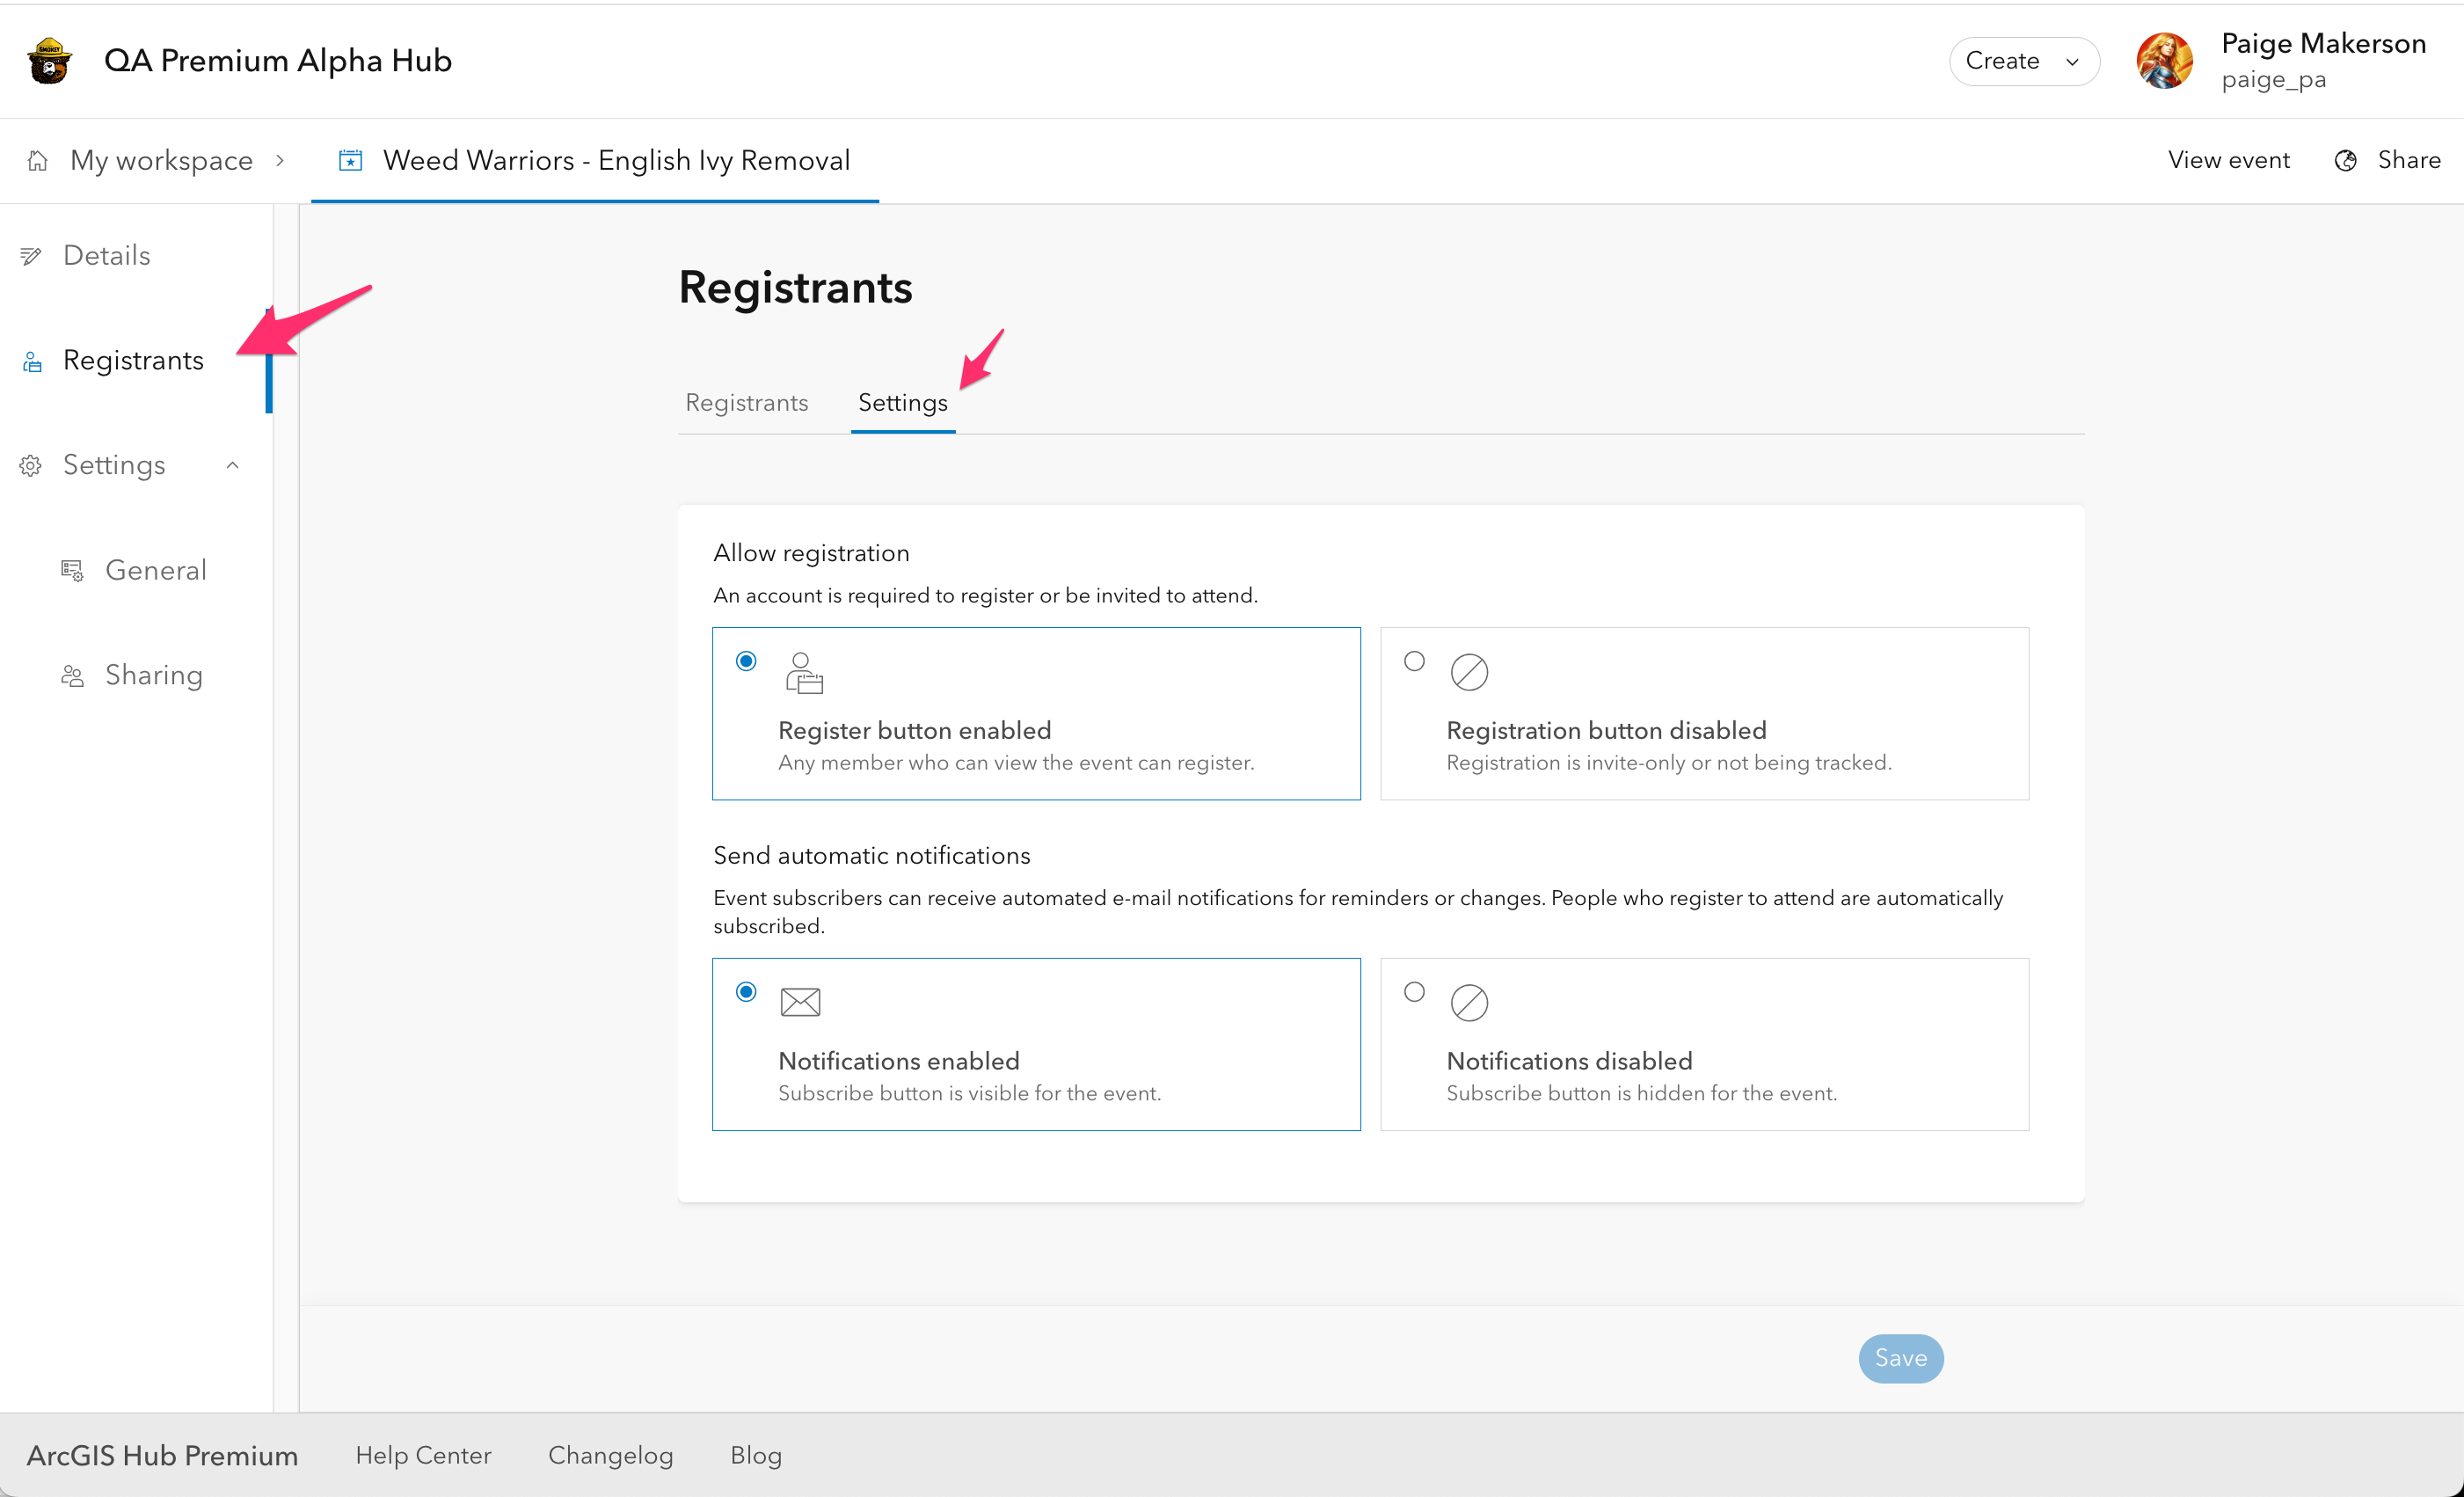Click the Details pencil icon in sidebar
Image resolution: width=2464 pixels, height=1497 pixels.
point(31,256)
